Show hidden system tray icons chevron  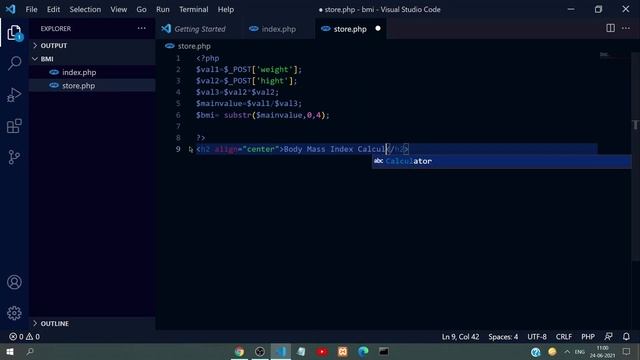(567, 351)
